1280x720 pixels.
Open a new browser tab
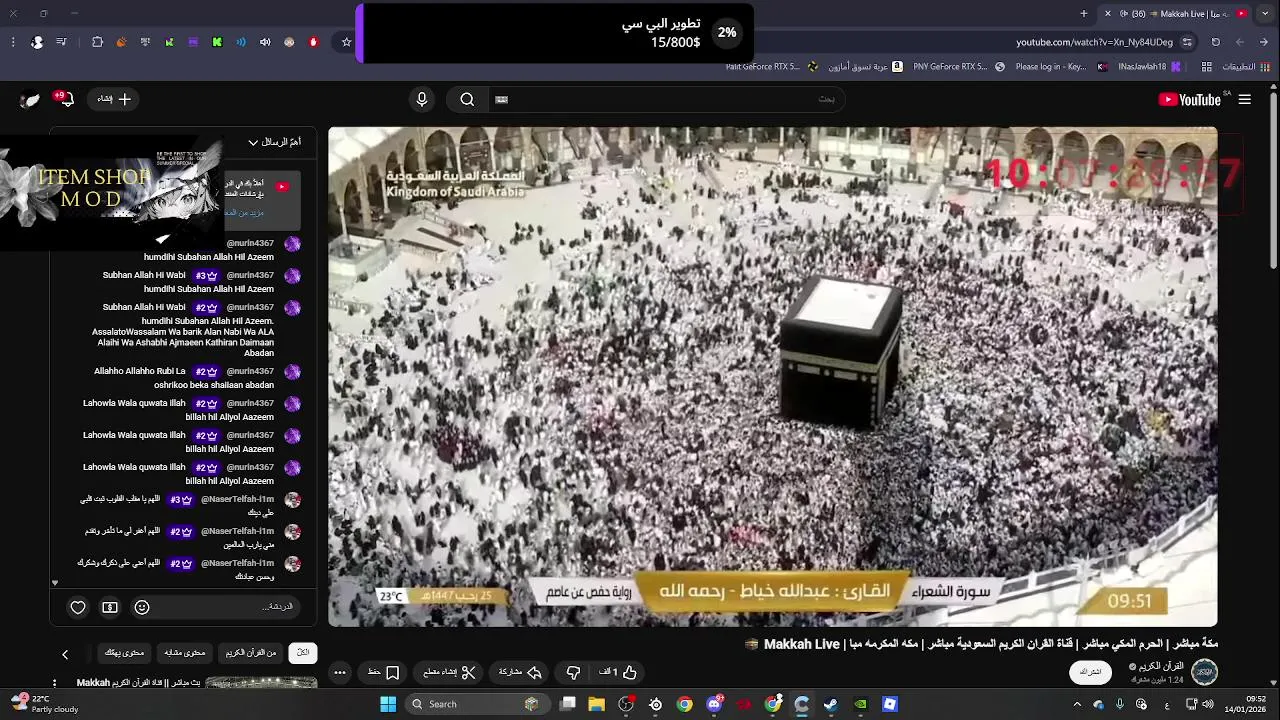[1084, 13]
